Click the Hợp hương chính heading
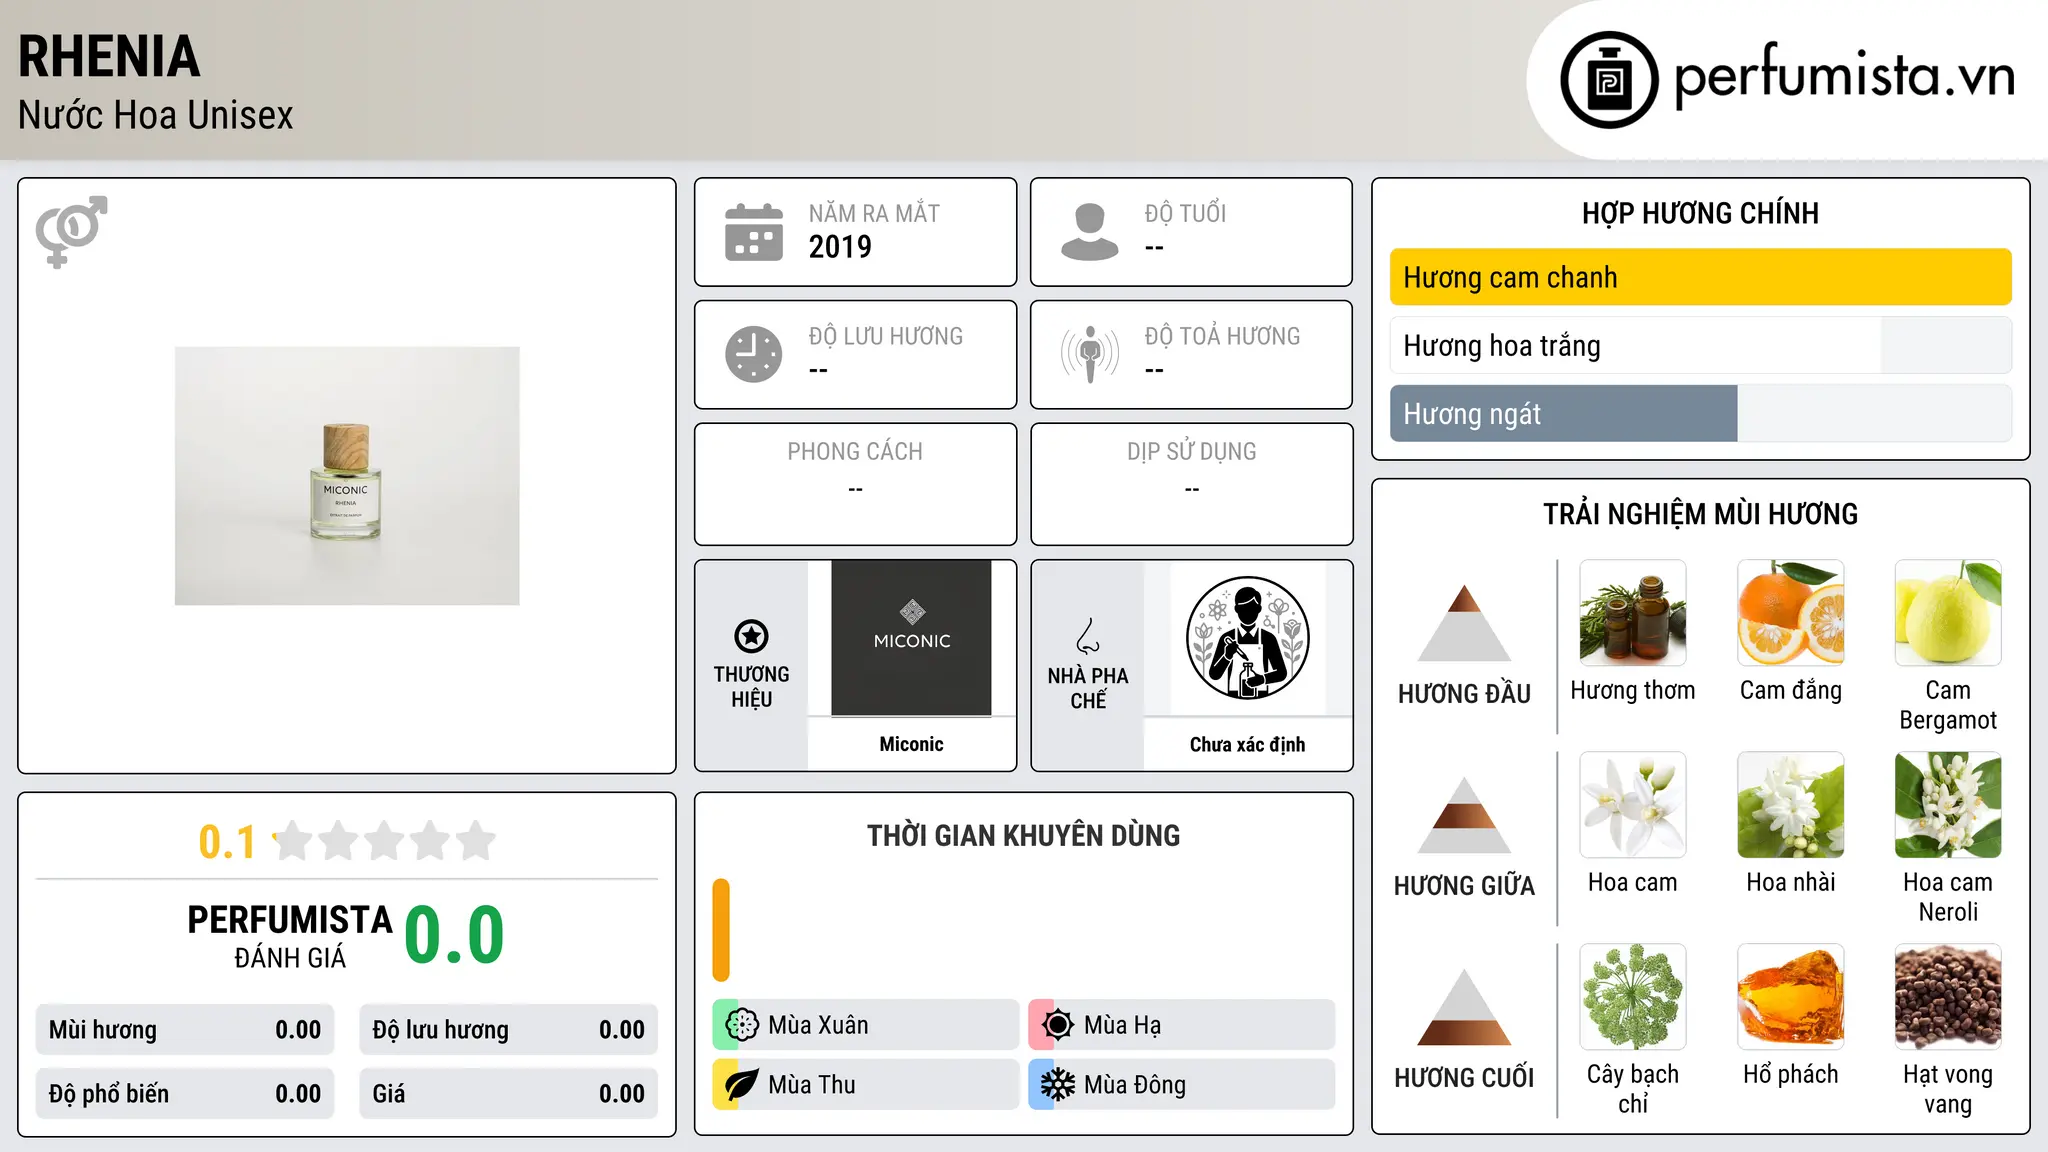The width and height of the screenshot is (2048, 1152). (1700, 213)
